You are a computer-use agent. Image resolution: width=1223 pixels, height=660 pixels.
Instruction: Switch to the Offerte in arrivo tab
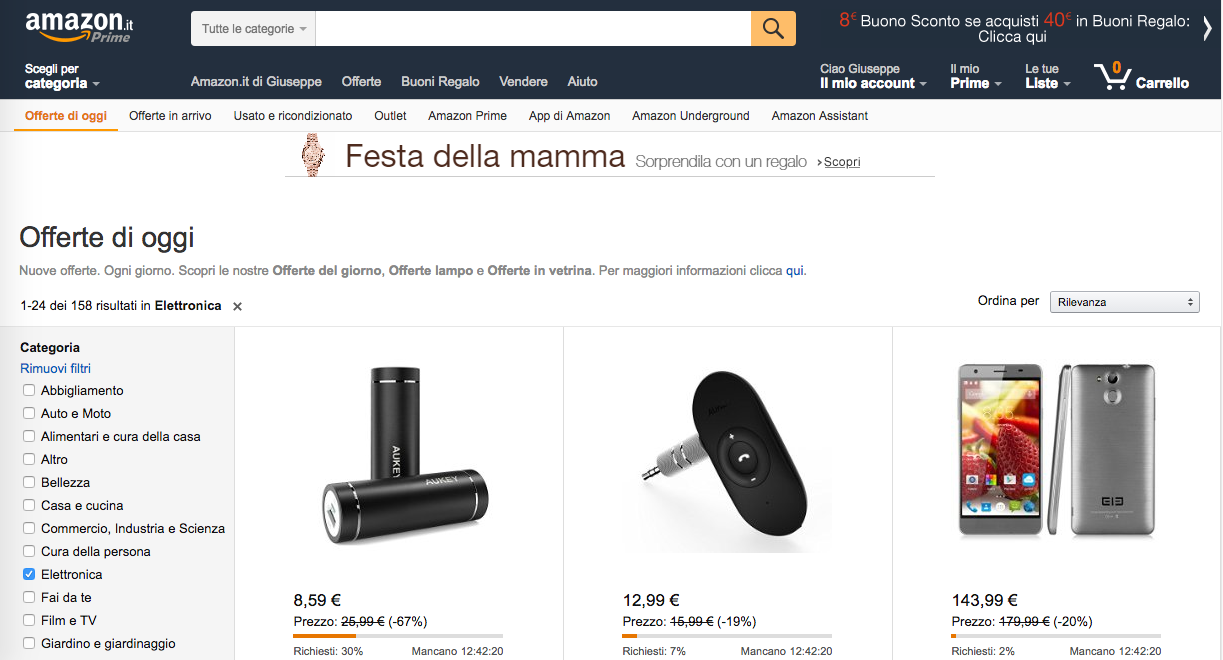(170, 116)
